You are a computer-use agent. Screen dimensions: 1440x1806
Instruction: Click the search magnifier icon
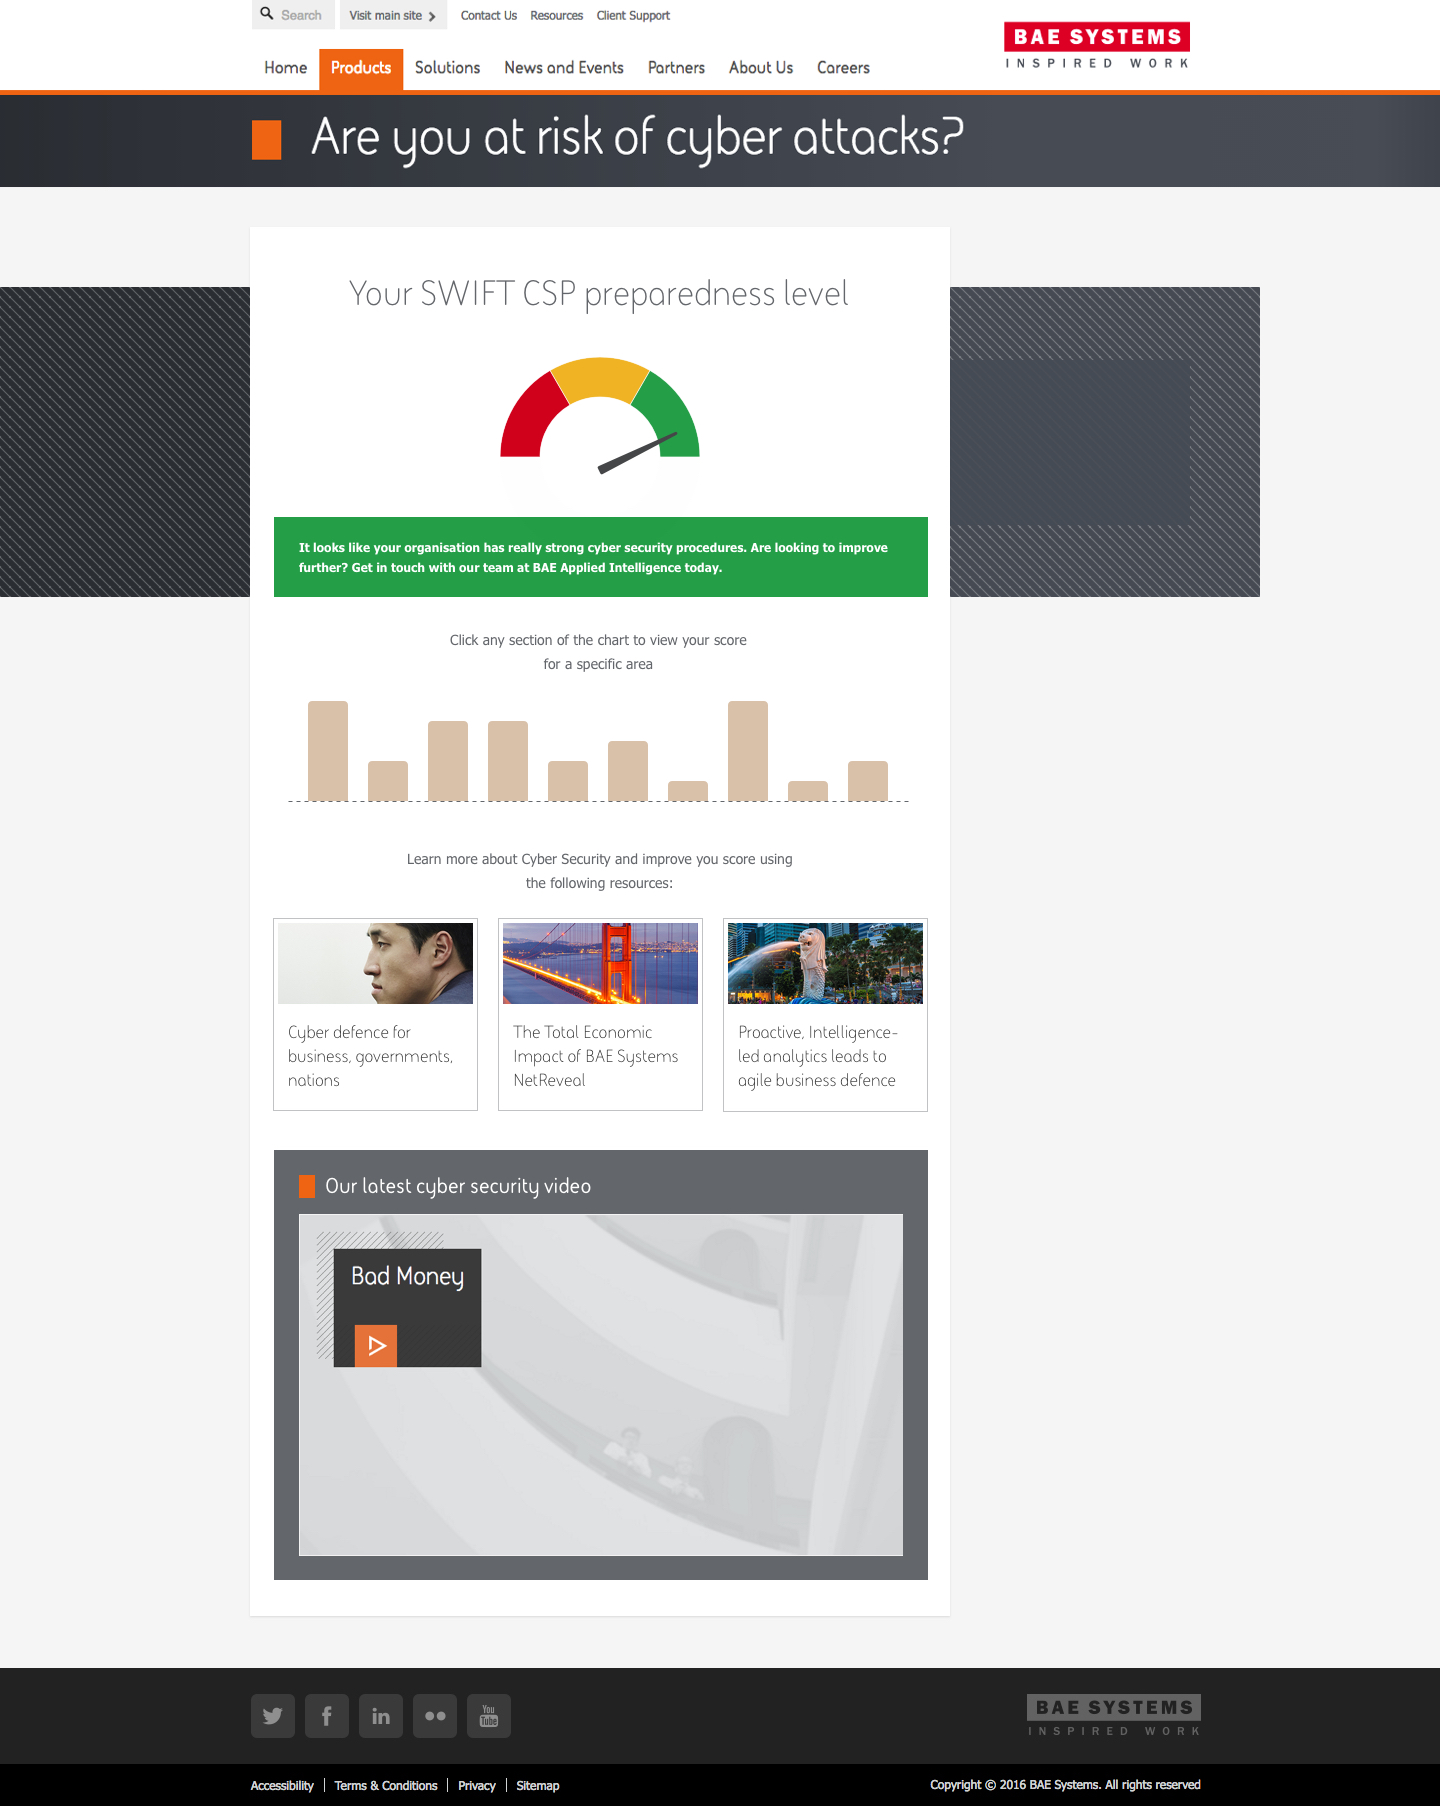(x=267, y=14)
